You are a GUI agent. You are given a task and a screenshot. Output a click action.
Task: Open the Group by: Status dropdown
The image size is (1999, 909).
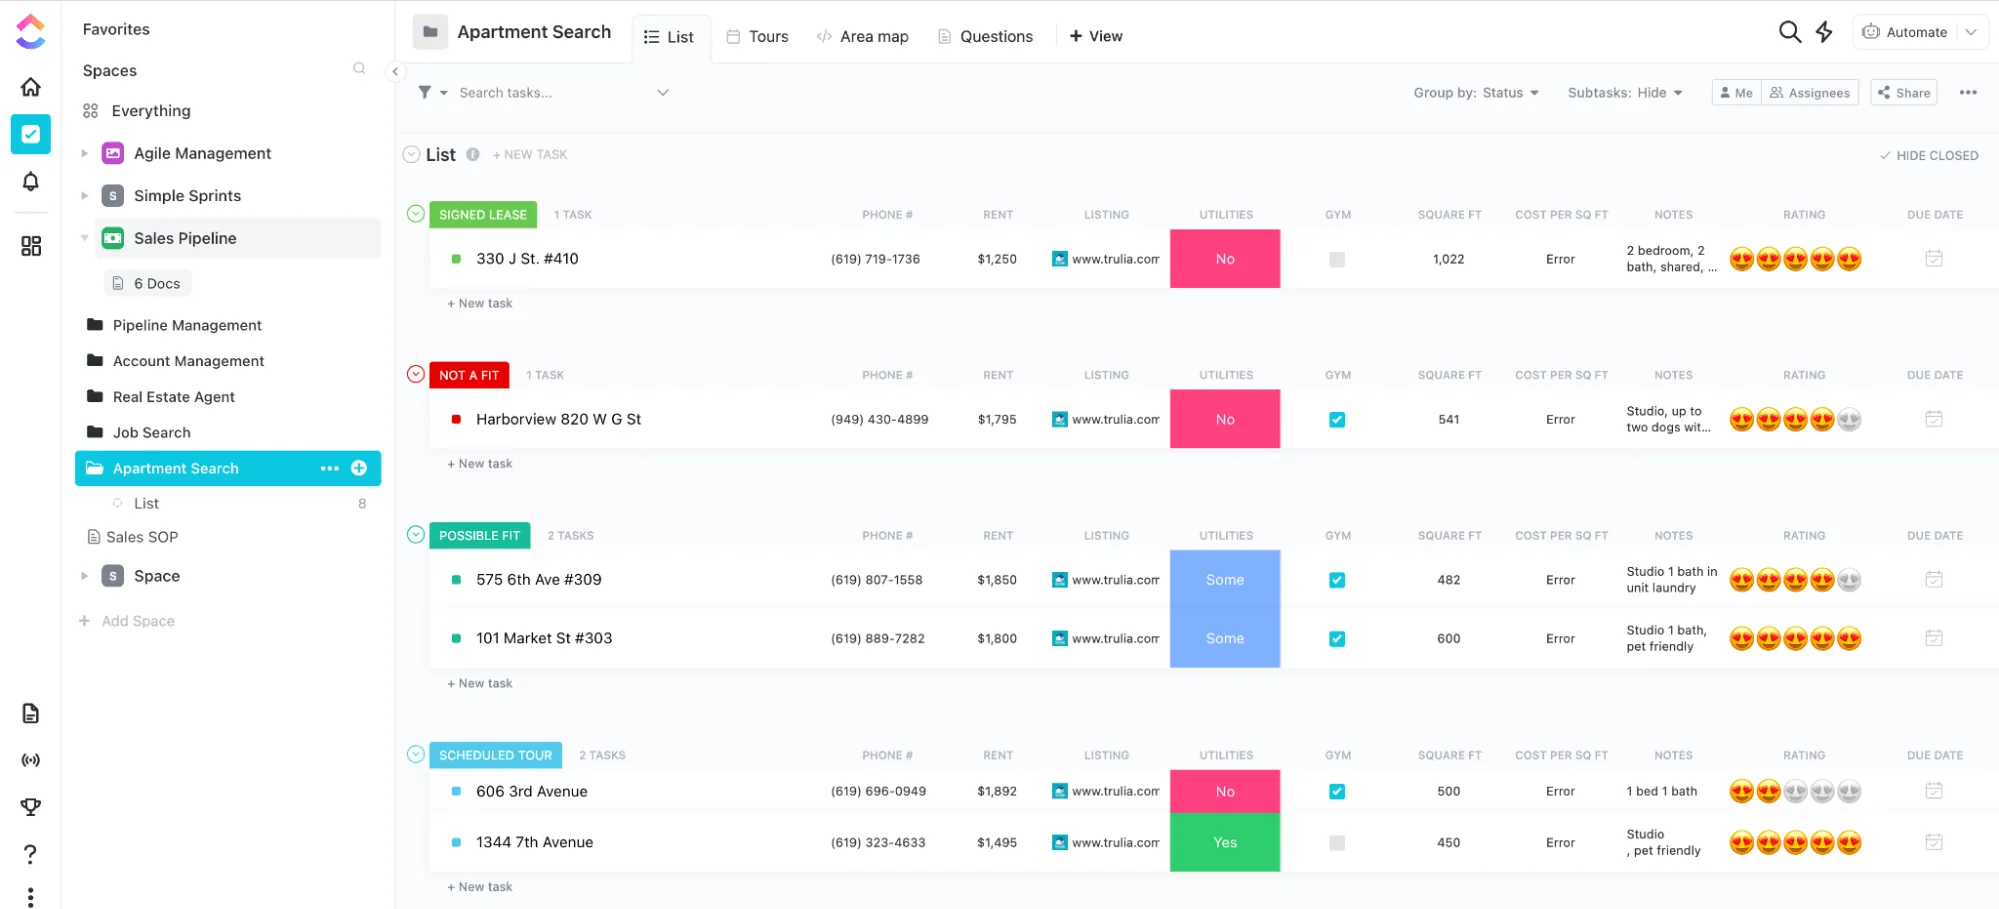click(1476, 93)
